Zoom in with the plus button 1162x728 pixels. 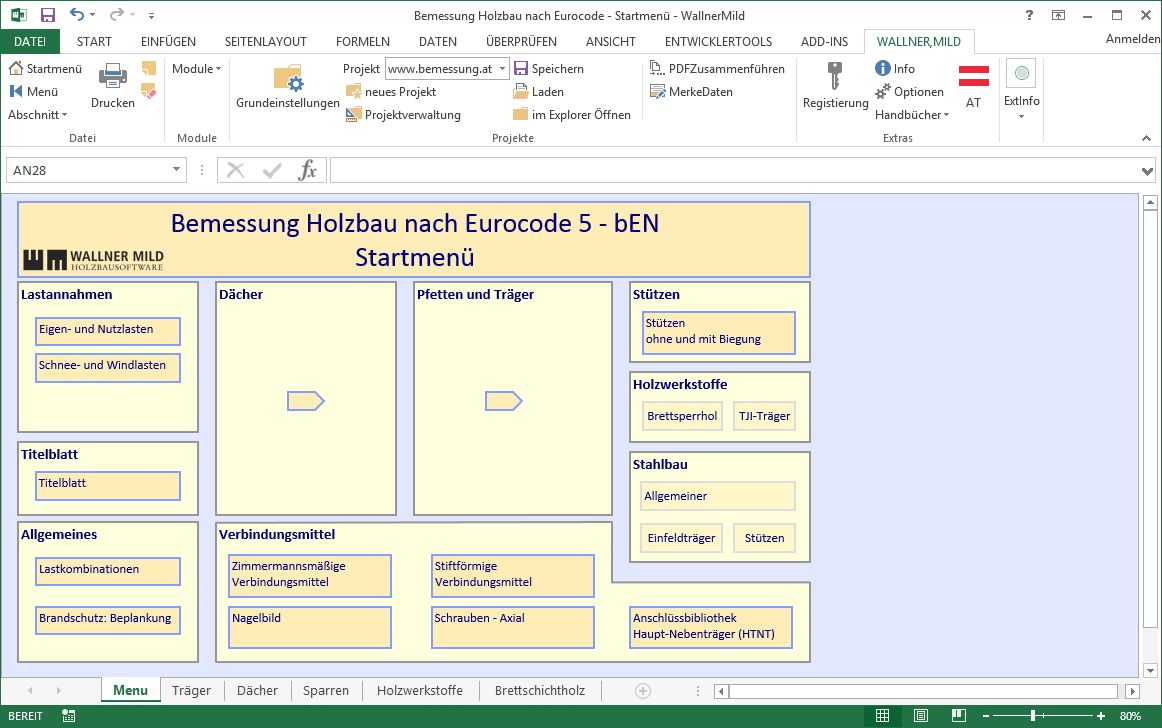tap(1101, 716)
